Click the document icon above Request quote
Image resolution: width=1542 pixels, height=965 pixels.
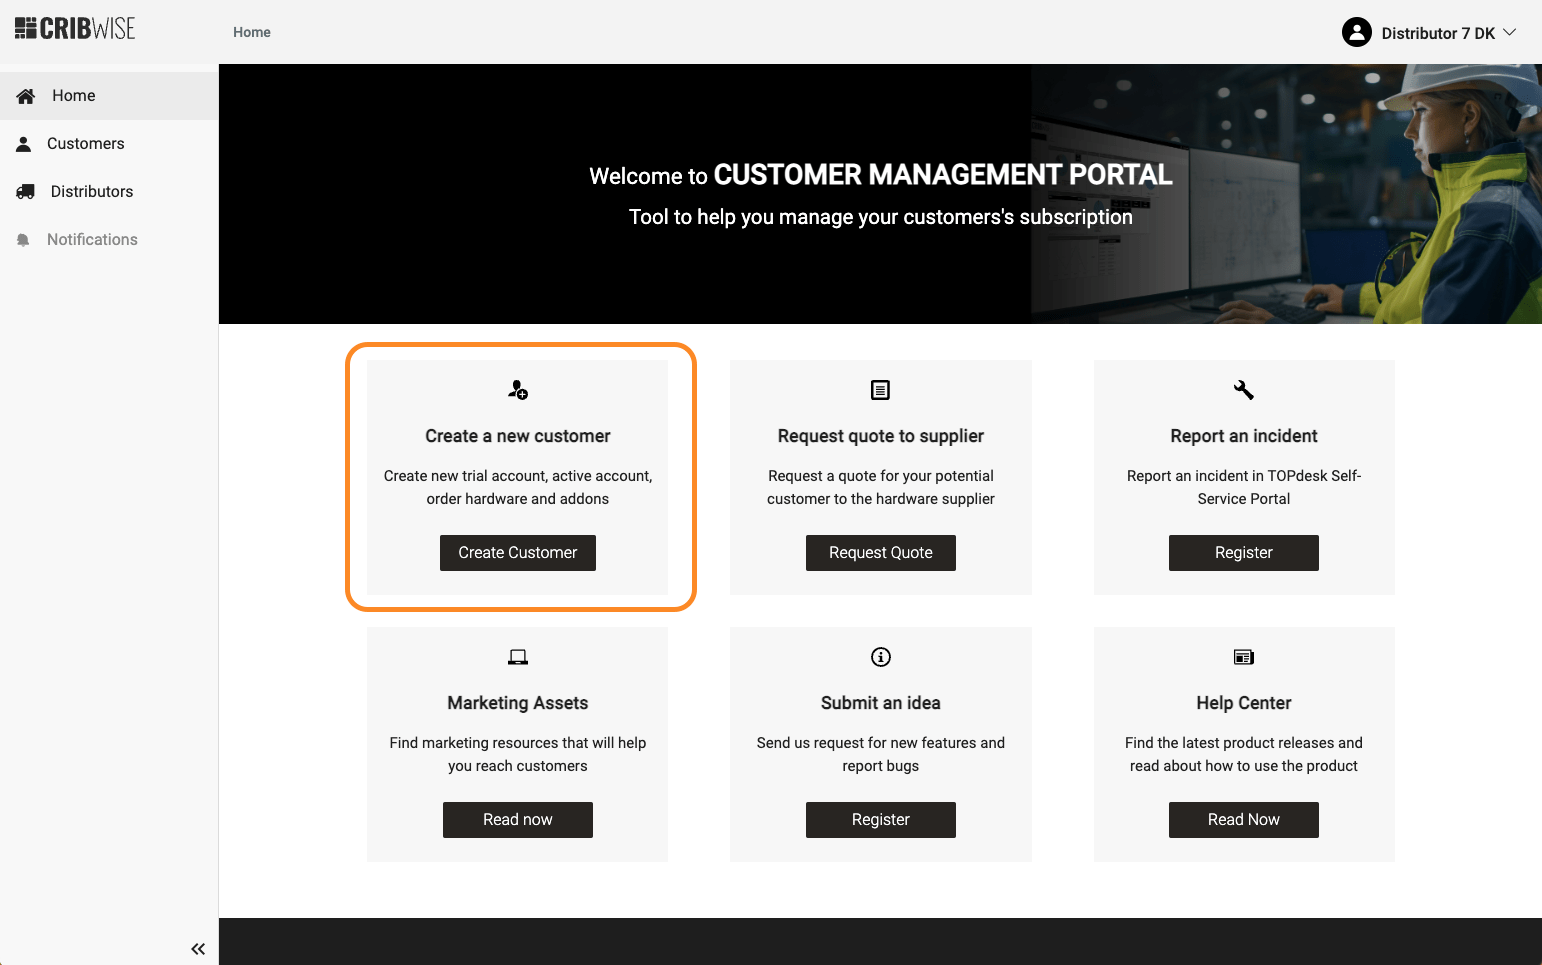880,390
